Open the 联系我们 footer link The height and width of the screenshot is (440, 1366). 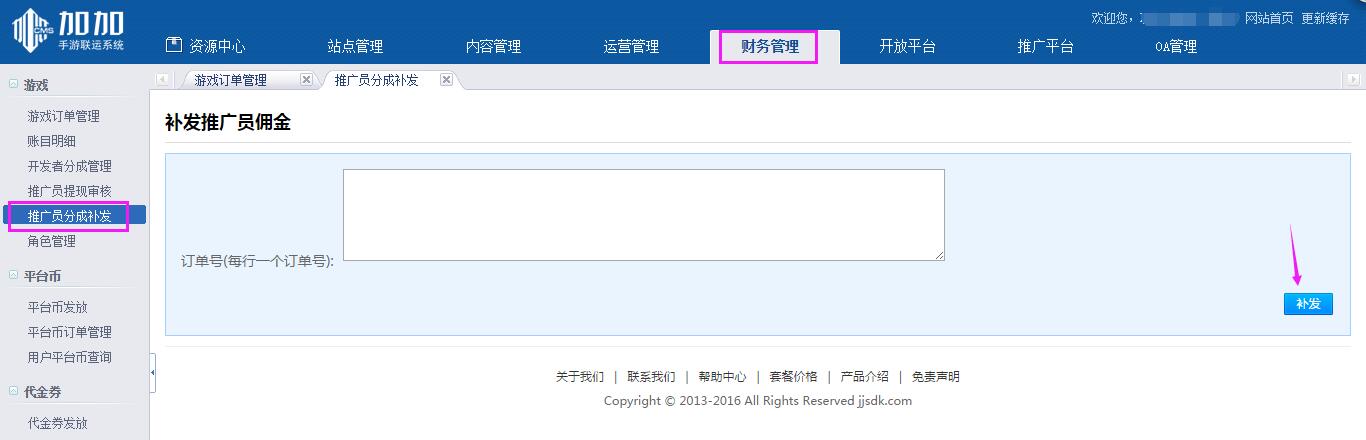(x=651, y=377)
